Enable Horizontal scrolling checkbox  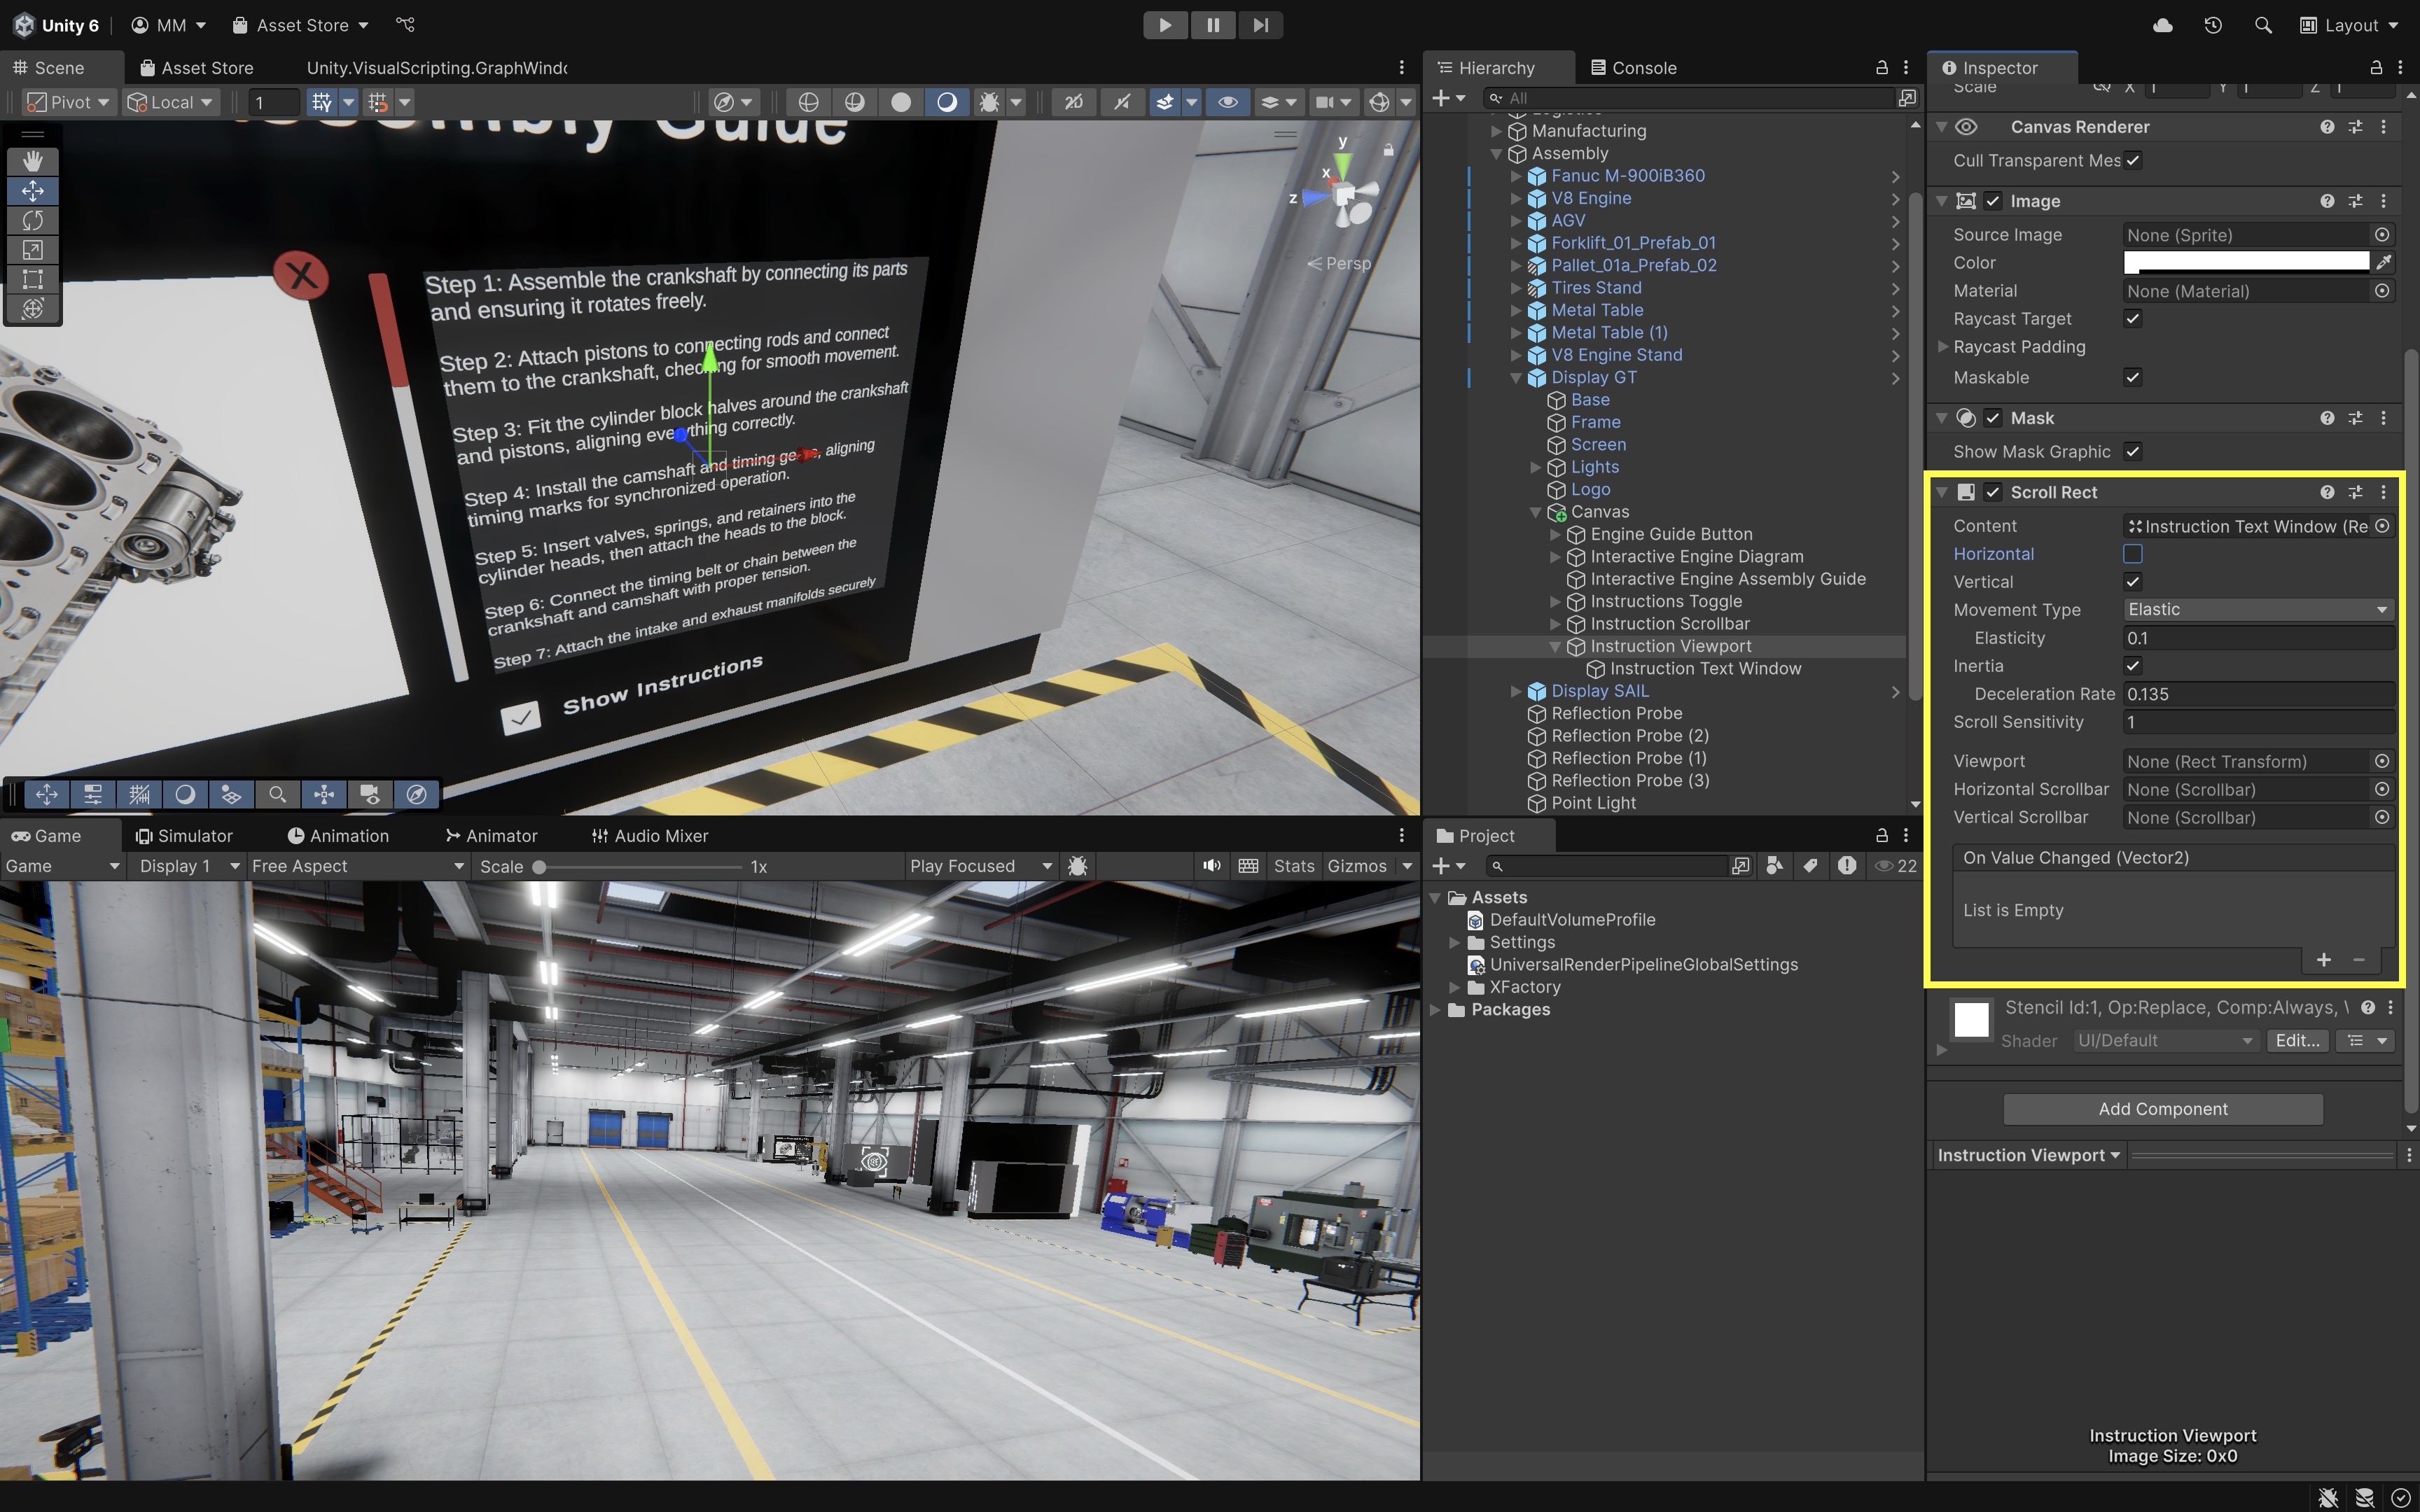pyautogui.click(x=2132, y=554)
